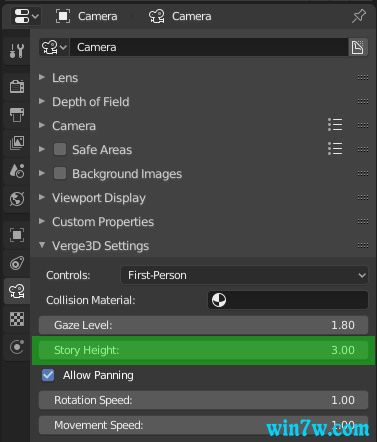This screenshot has width=377, height=442.
Task: Open the Object Constraints tab
Action: (x=17, y=263)
